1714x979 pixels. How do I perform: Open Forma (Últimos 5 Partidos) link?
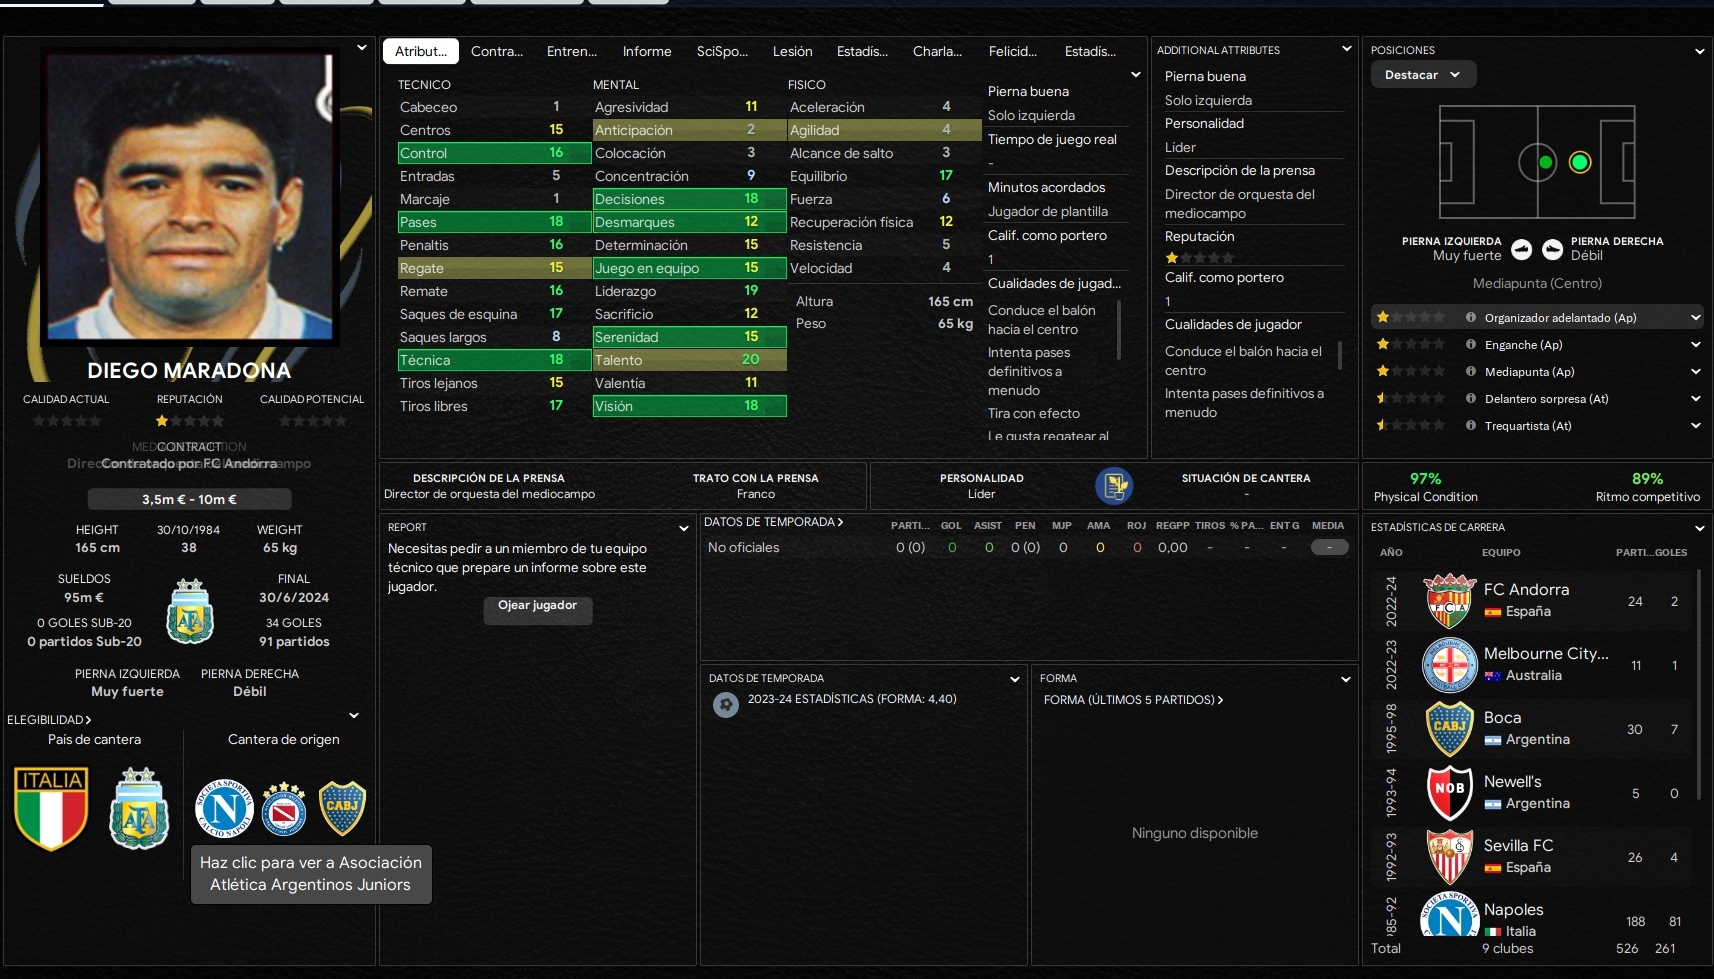tap(1134, 700)
